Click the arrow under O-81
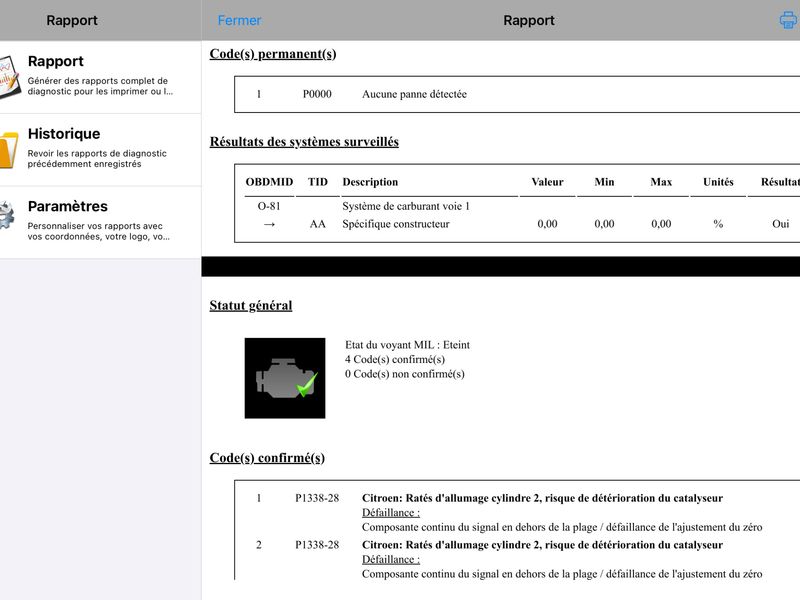This screenshot has height=600, width=800. tap(269, 224)
